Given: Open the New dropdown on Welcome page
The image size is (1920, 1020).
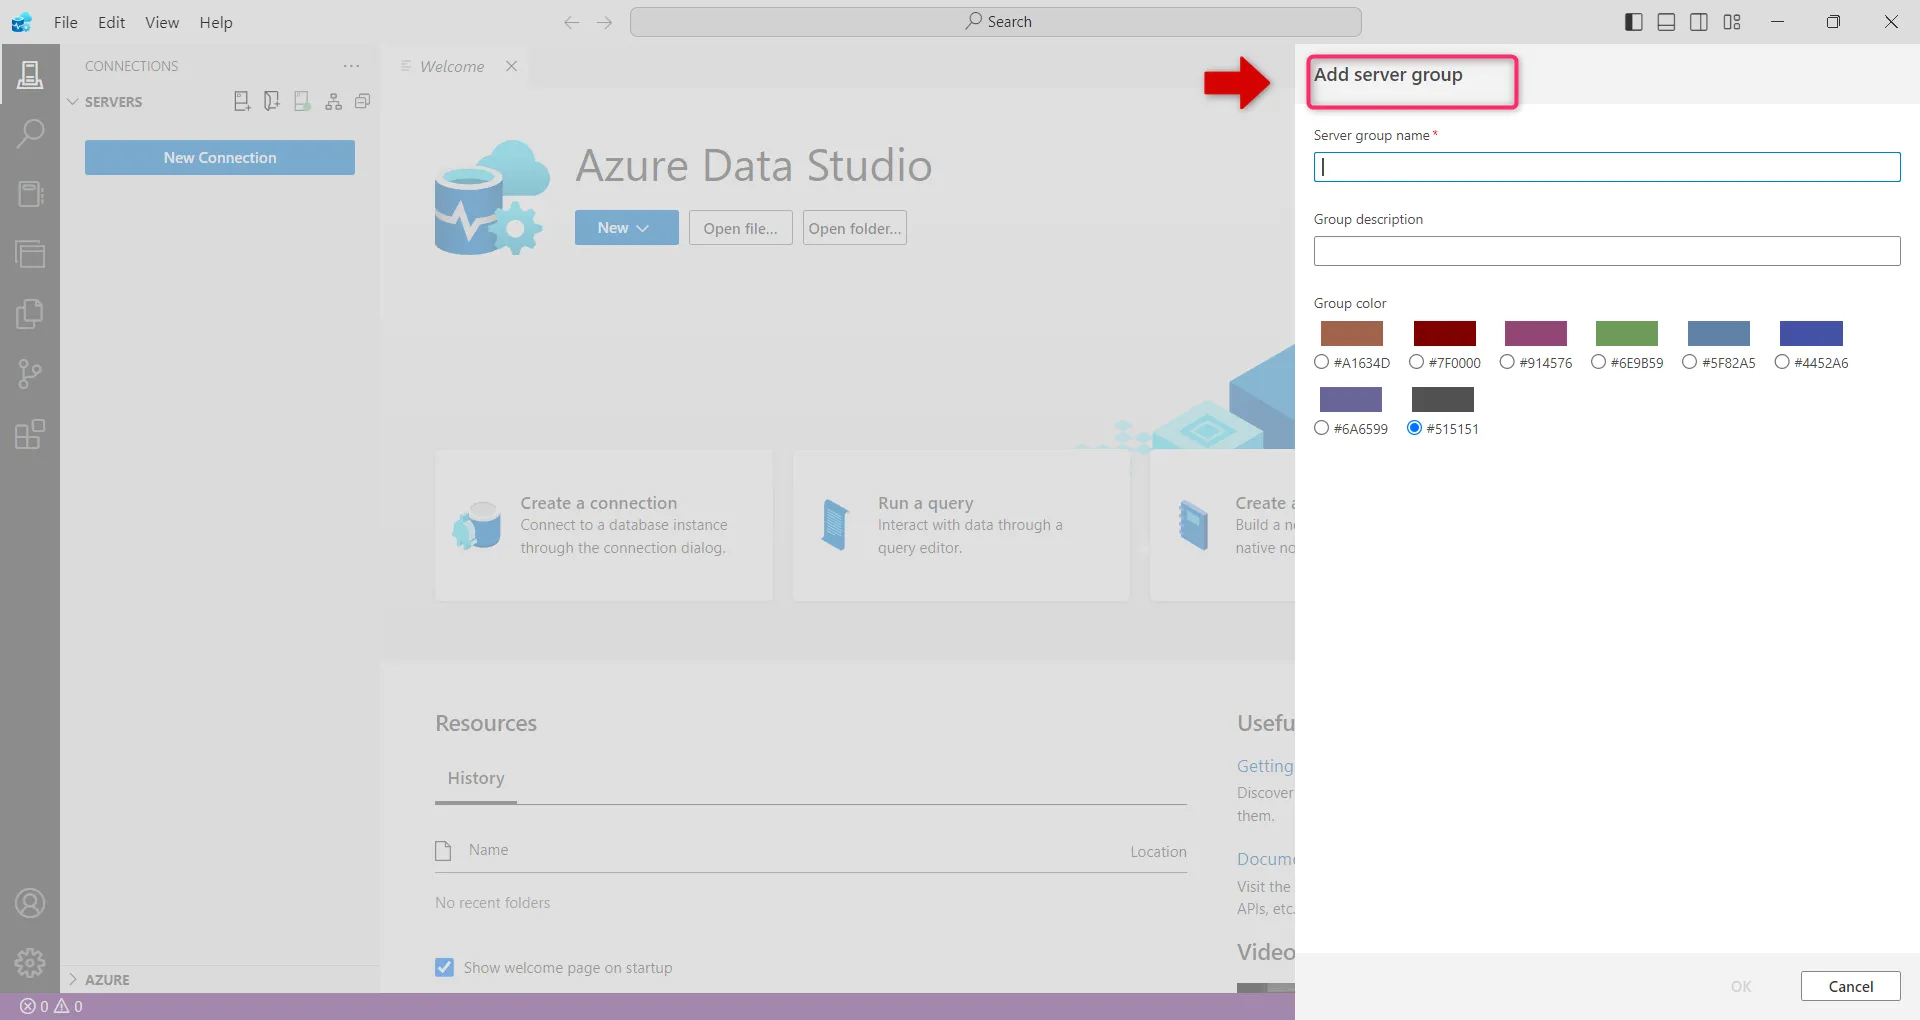Looking at the screenshot, I should pyautogui.click(x=626, y=228).
